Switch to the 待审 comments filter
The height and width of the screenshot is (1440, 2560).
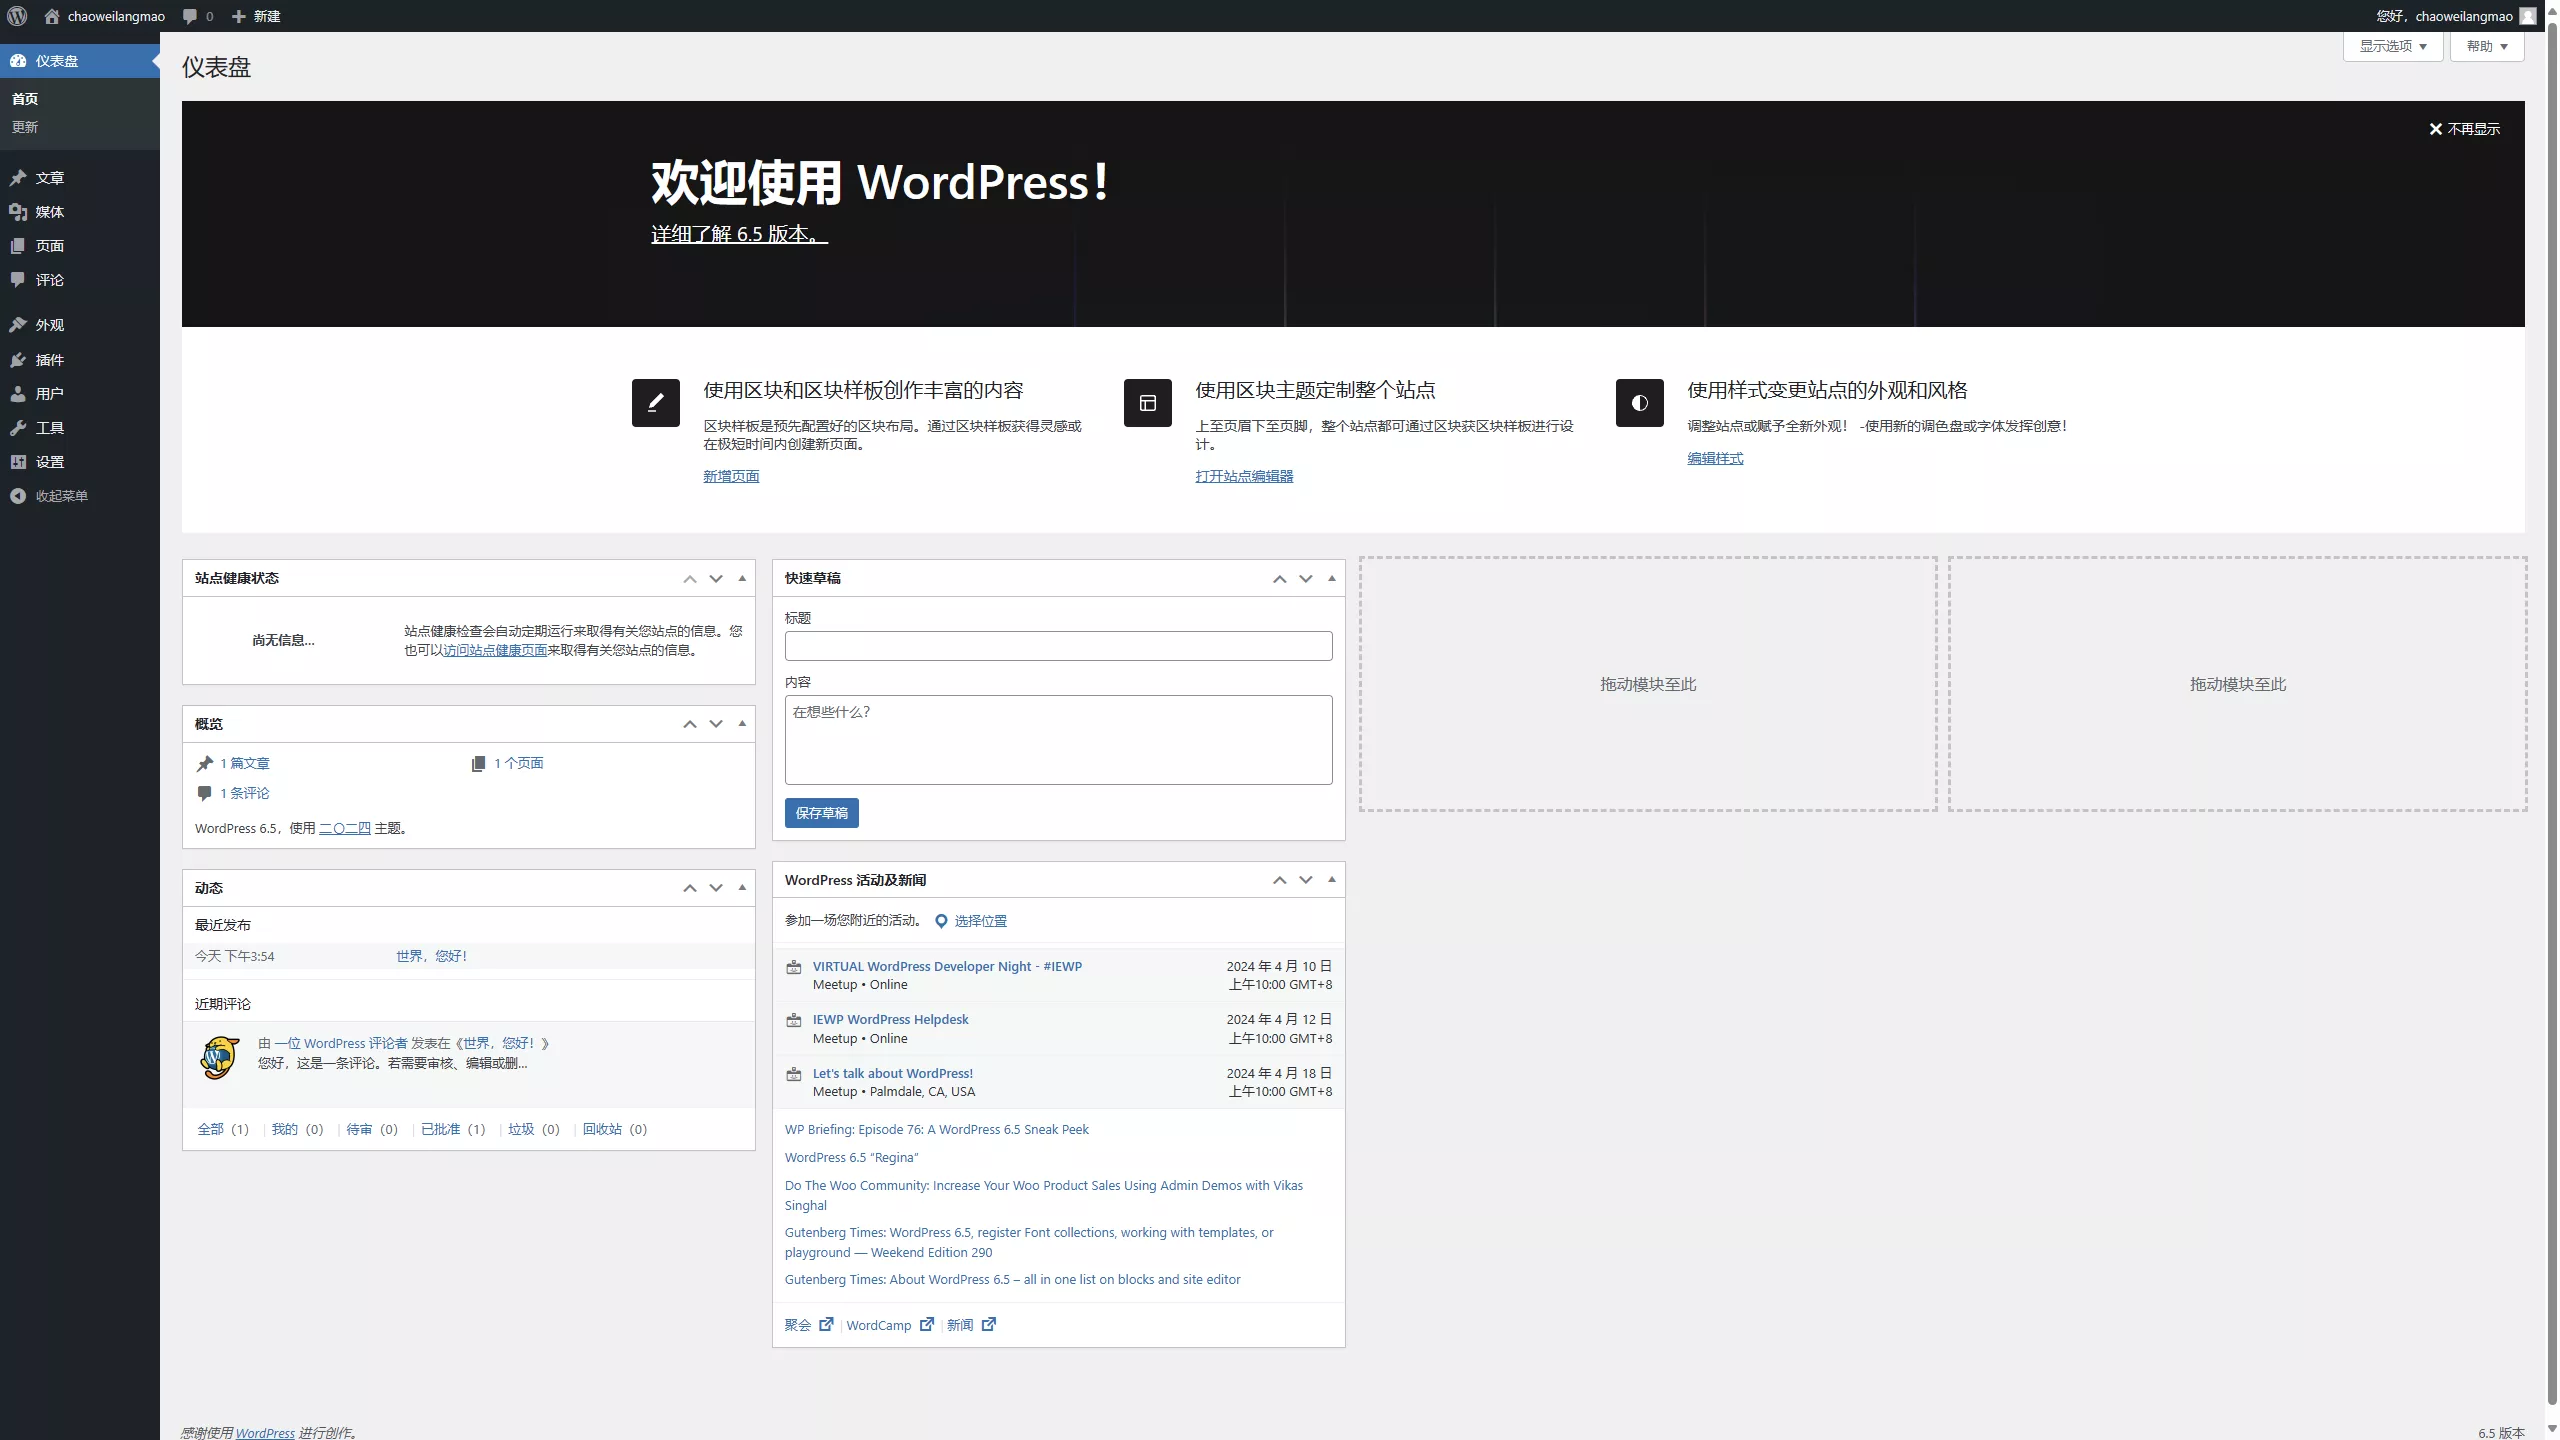[x=361, y=1129]
